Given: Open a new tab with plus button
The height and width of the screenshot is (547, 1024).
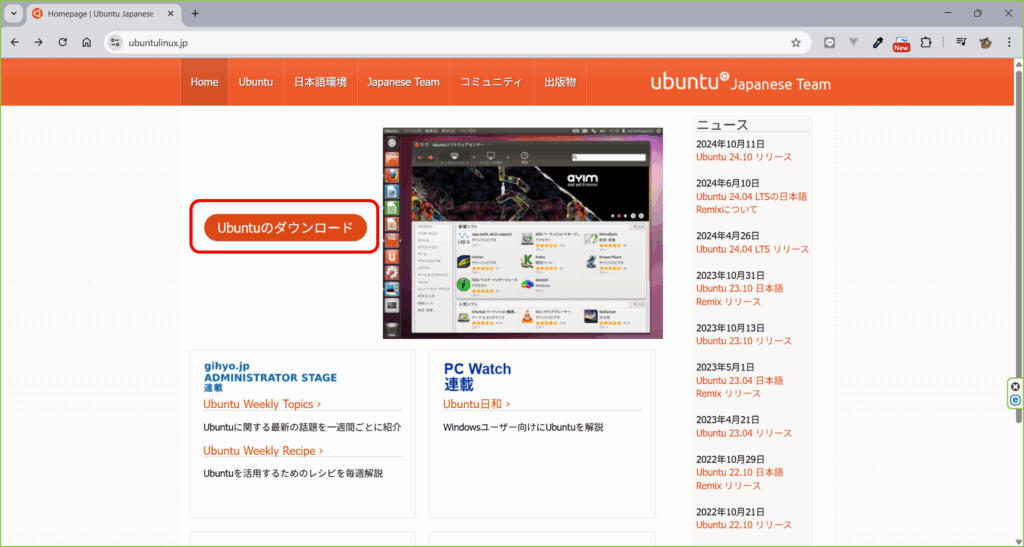Looking at the screenshot, I should (x=195, y=13).
